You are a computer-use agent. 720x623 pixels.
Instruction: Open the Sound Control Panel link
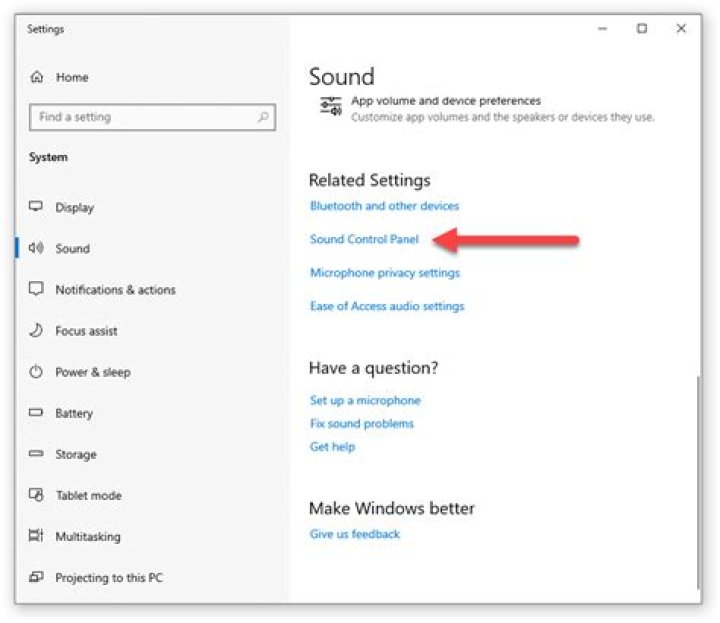(364, 239)
